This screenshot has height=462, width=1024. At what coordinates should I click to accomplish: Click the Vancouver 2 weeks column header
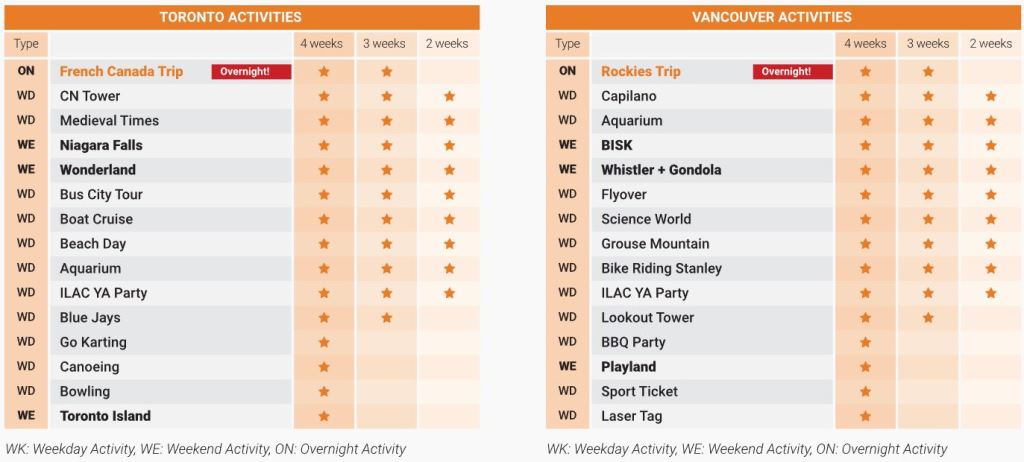991,44
